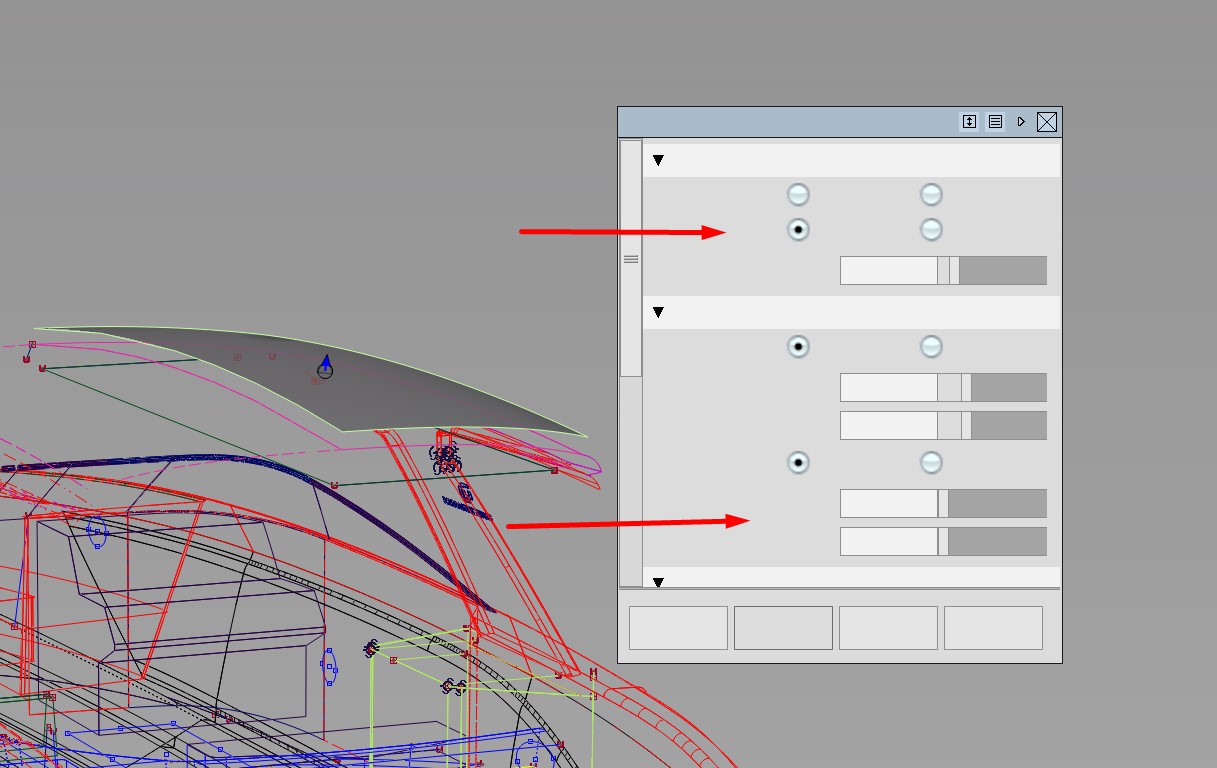Focus the third value field in second section

(x=889, y=503)
